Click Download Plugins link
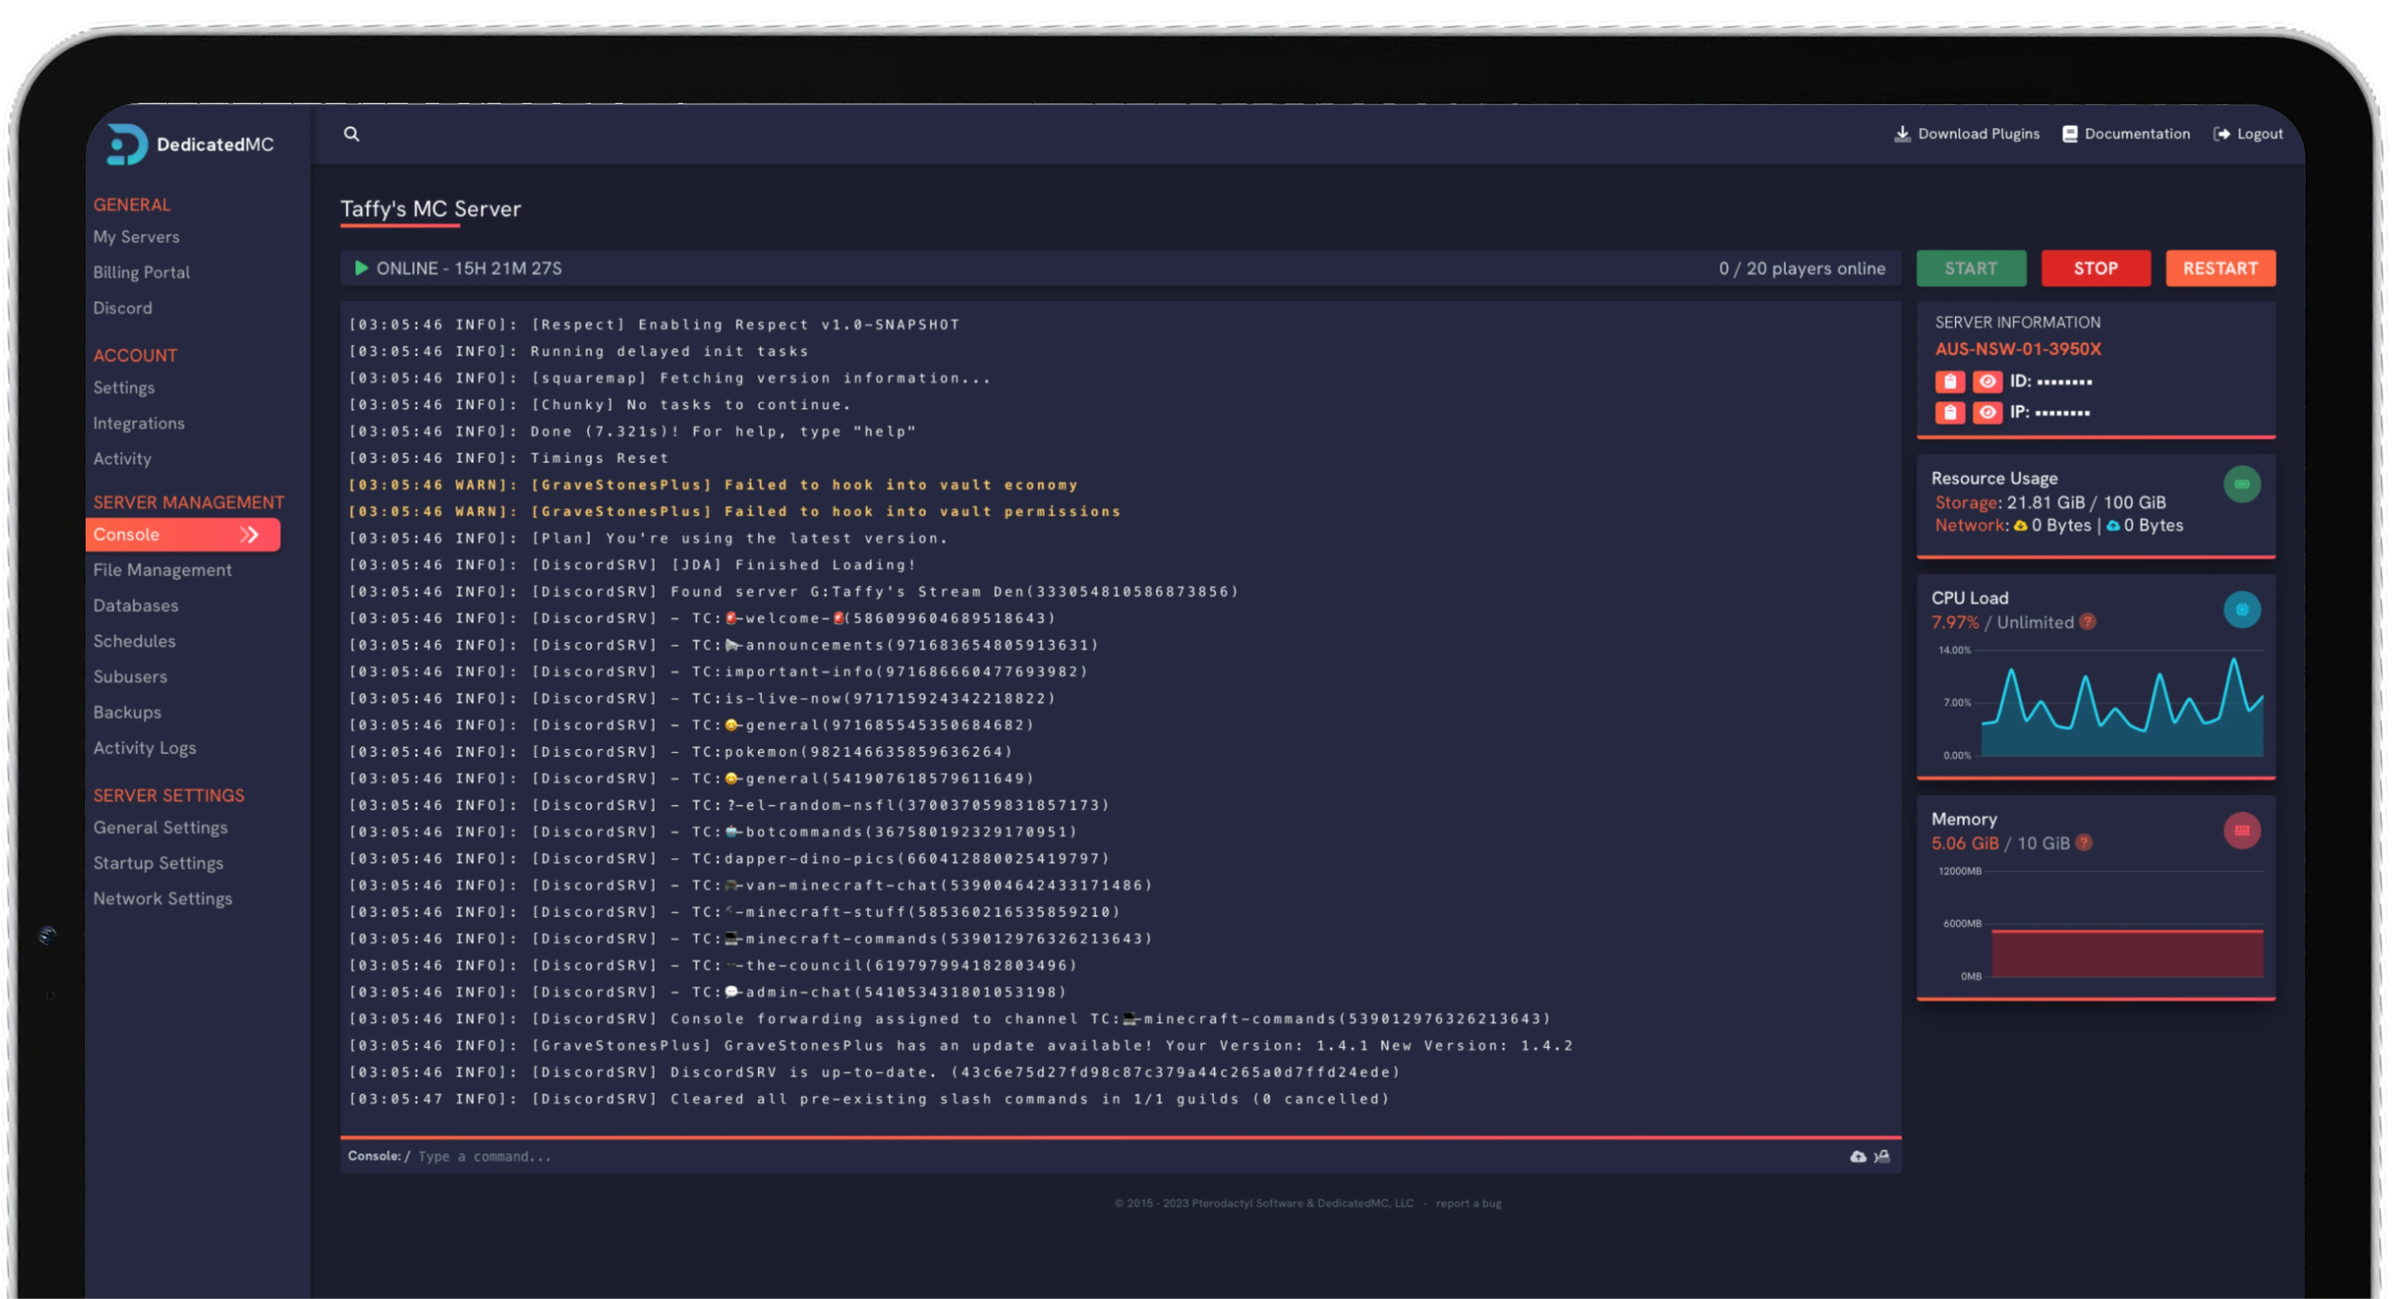 [x=1967, y=133]
